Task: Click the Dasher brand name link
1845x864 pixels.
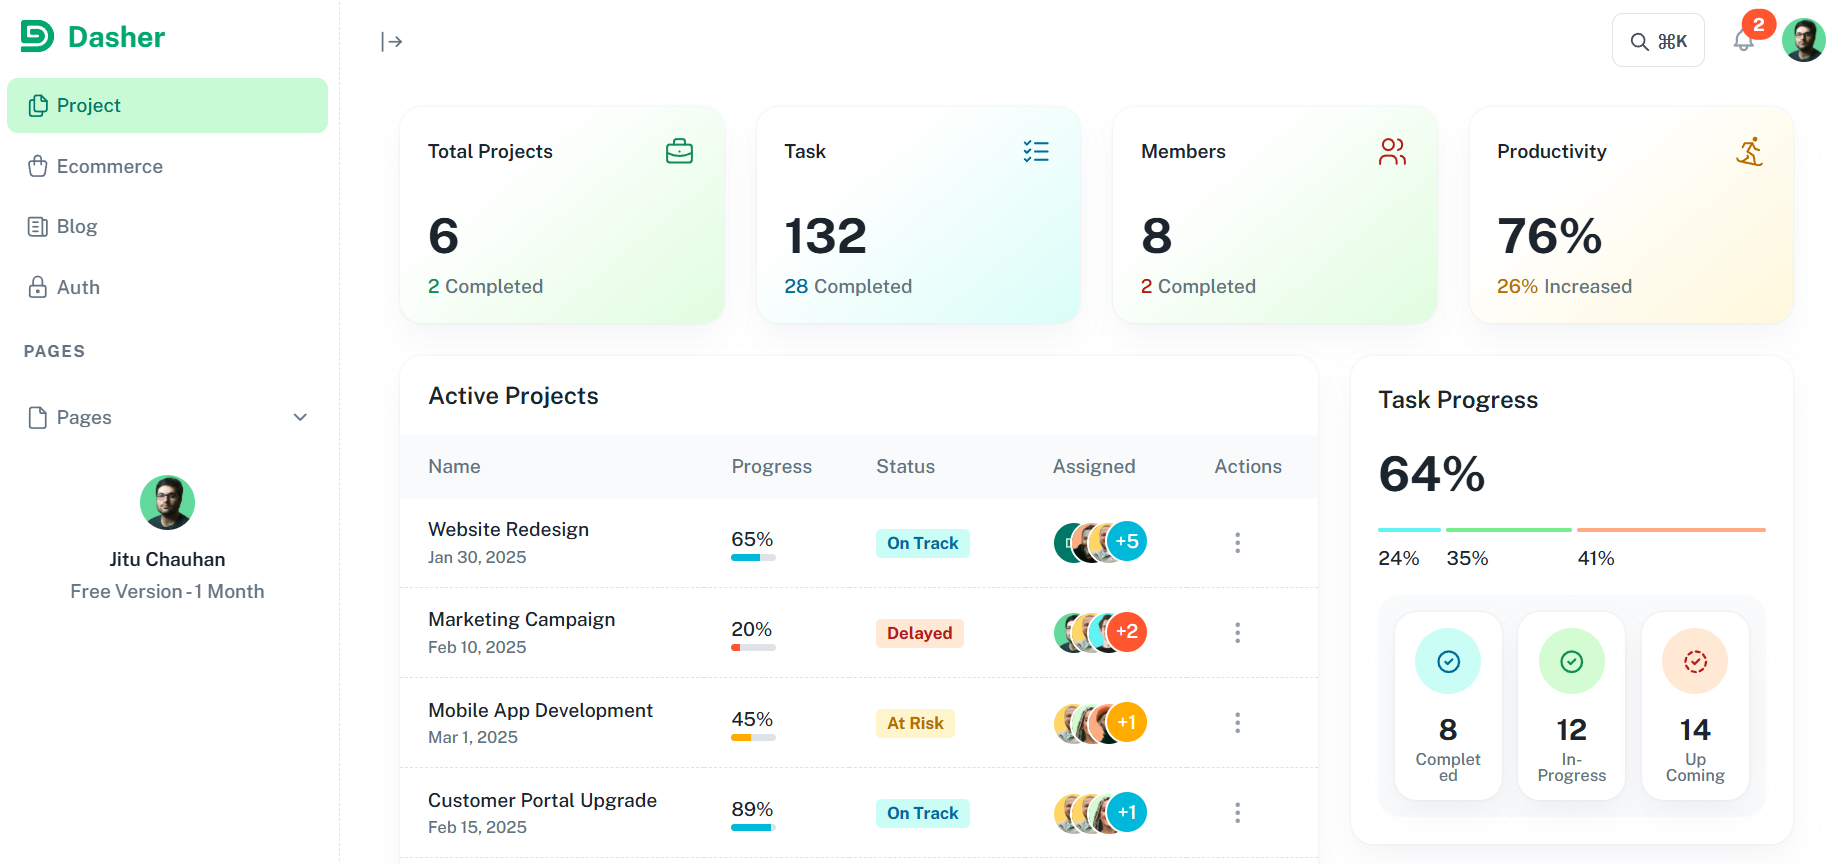Action: (x=116, y=37)
